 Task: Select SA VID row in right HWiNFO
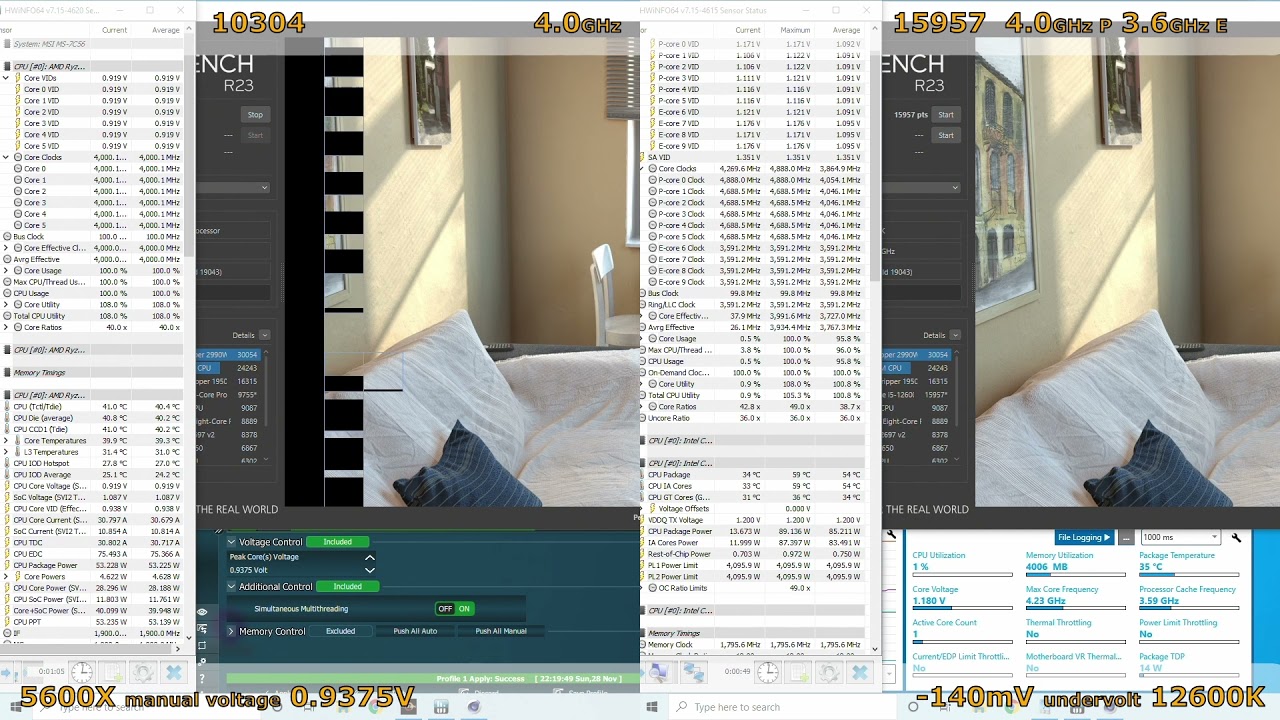click(752, 157)
